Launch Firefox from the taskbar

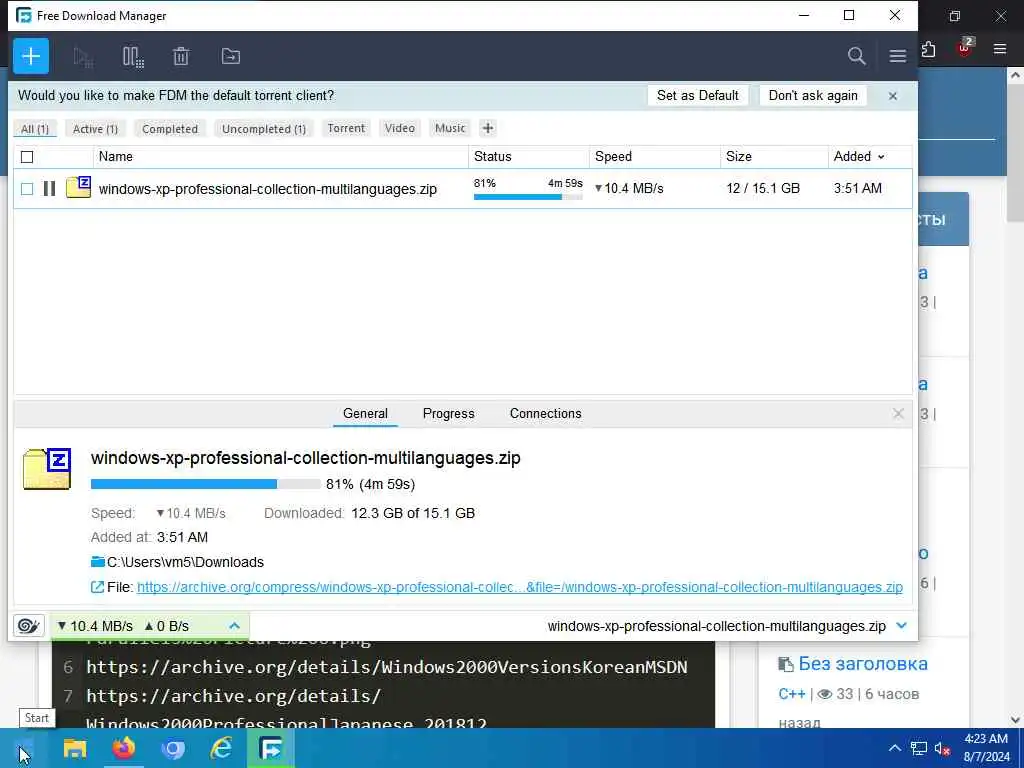[x=123, y=748]
